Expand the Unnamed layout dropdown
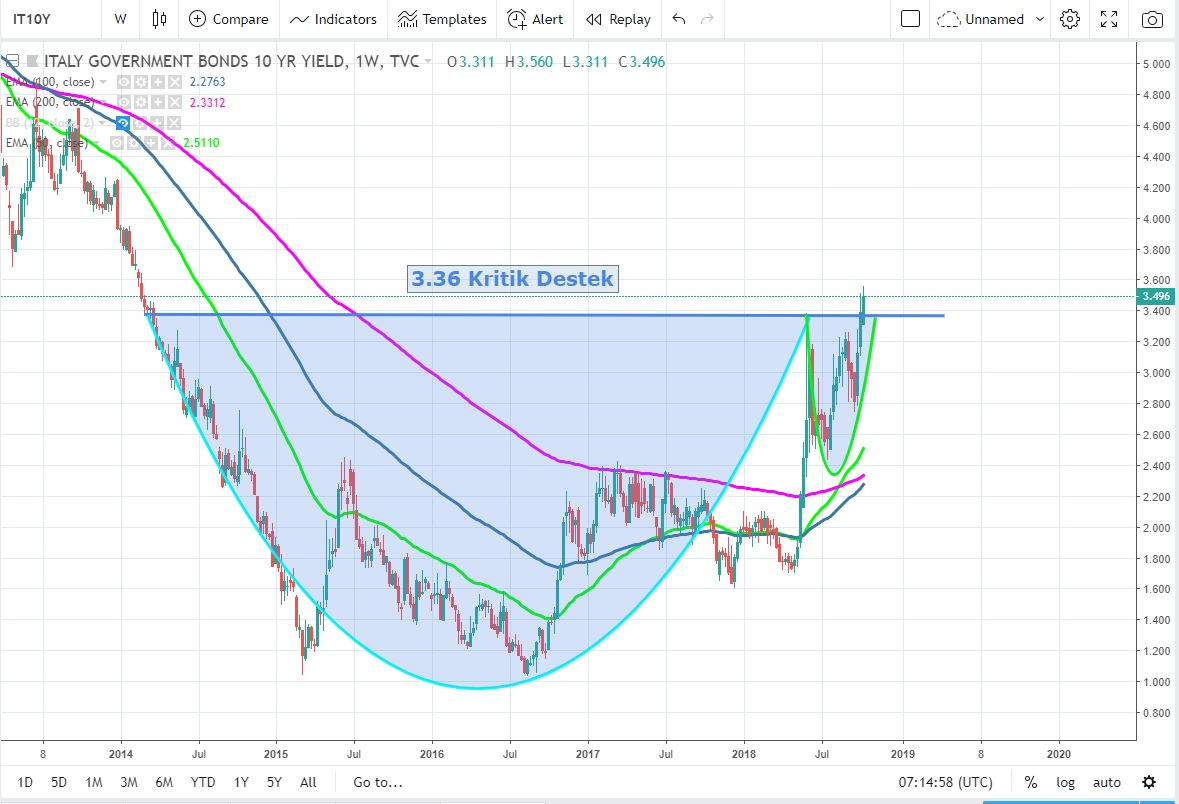 pyautogui.click(x=1040, y=19)
